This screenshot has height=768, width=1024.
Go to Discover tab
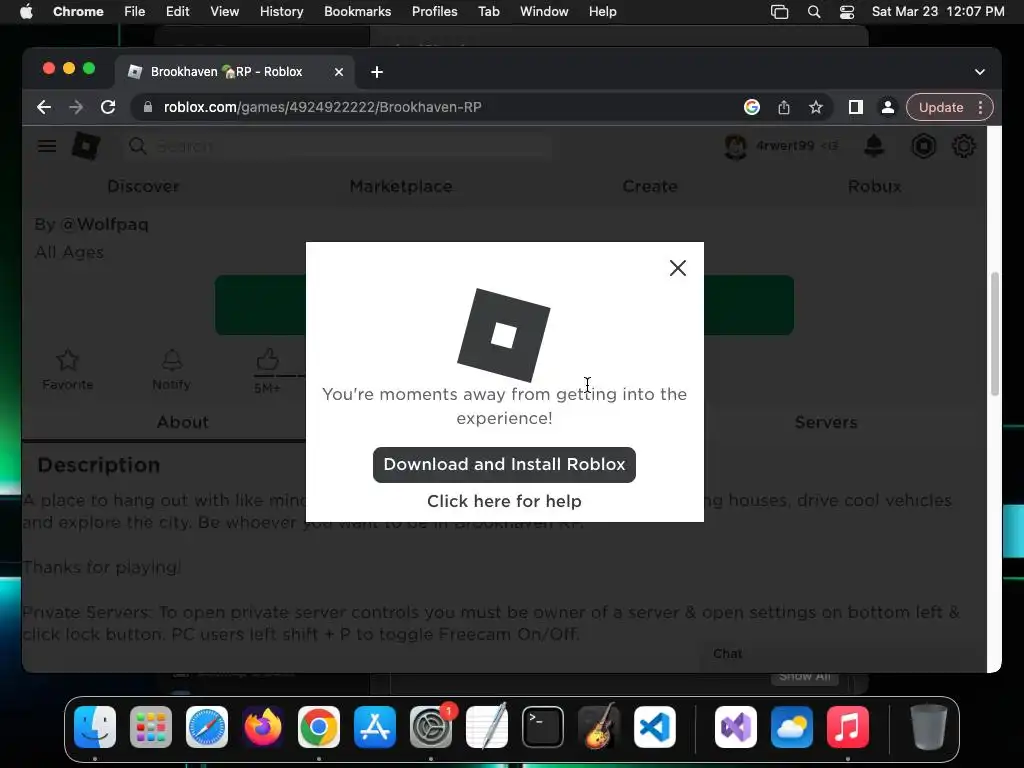click(143, 186)
